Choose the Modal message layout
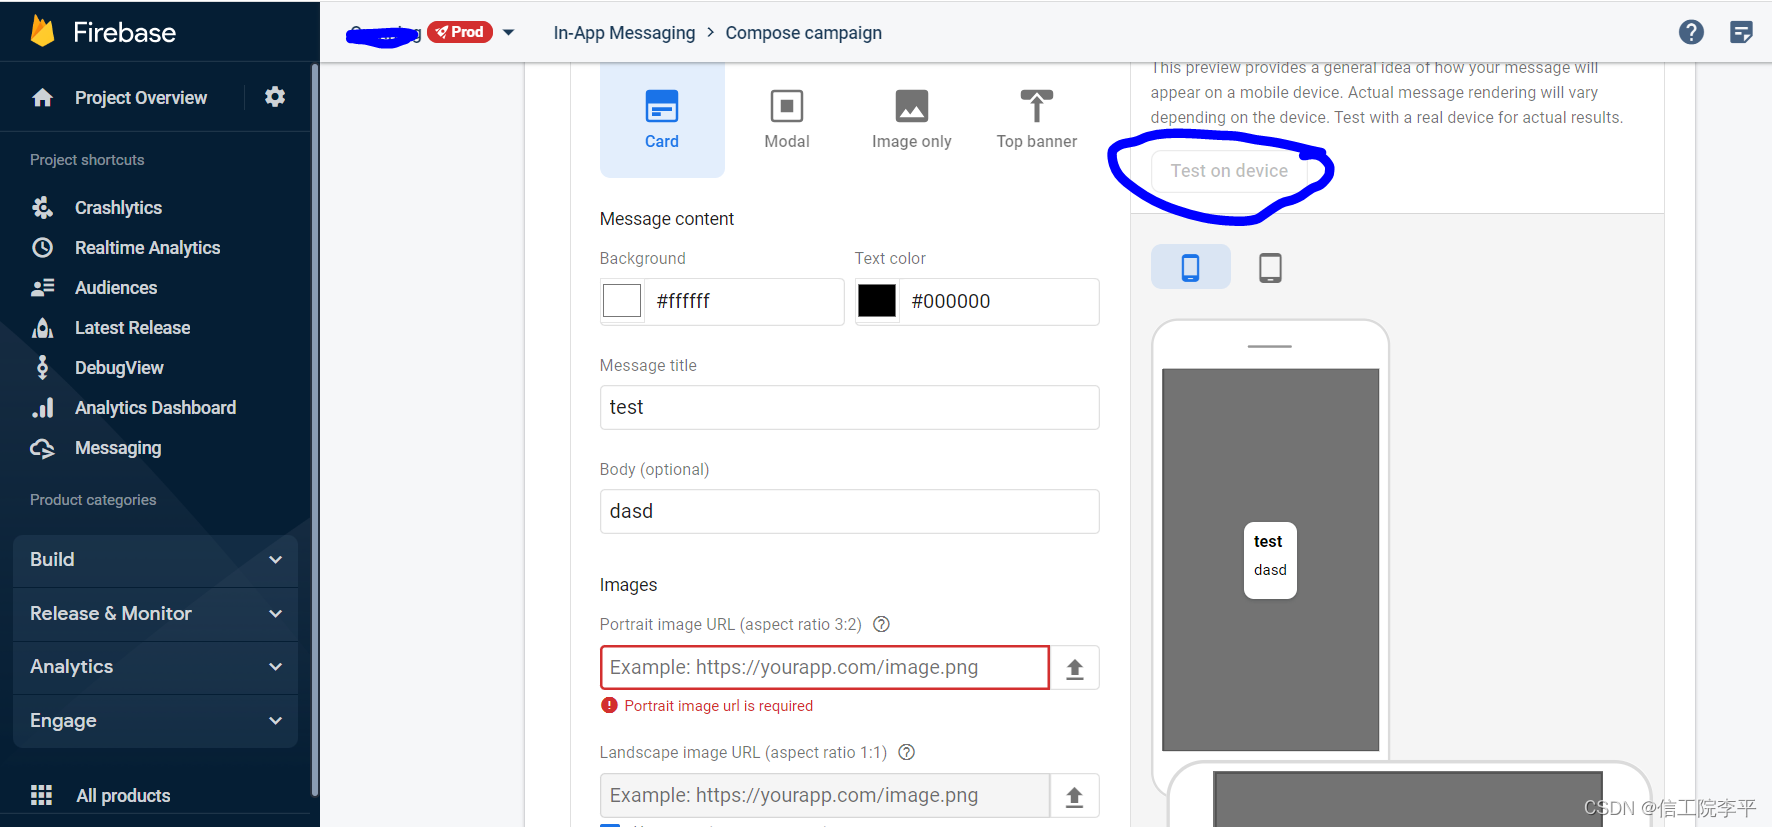Screen dimensions: 1772x827 [787, 120]
